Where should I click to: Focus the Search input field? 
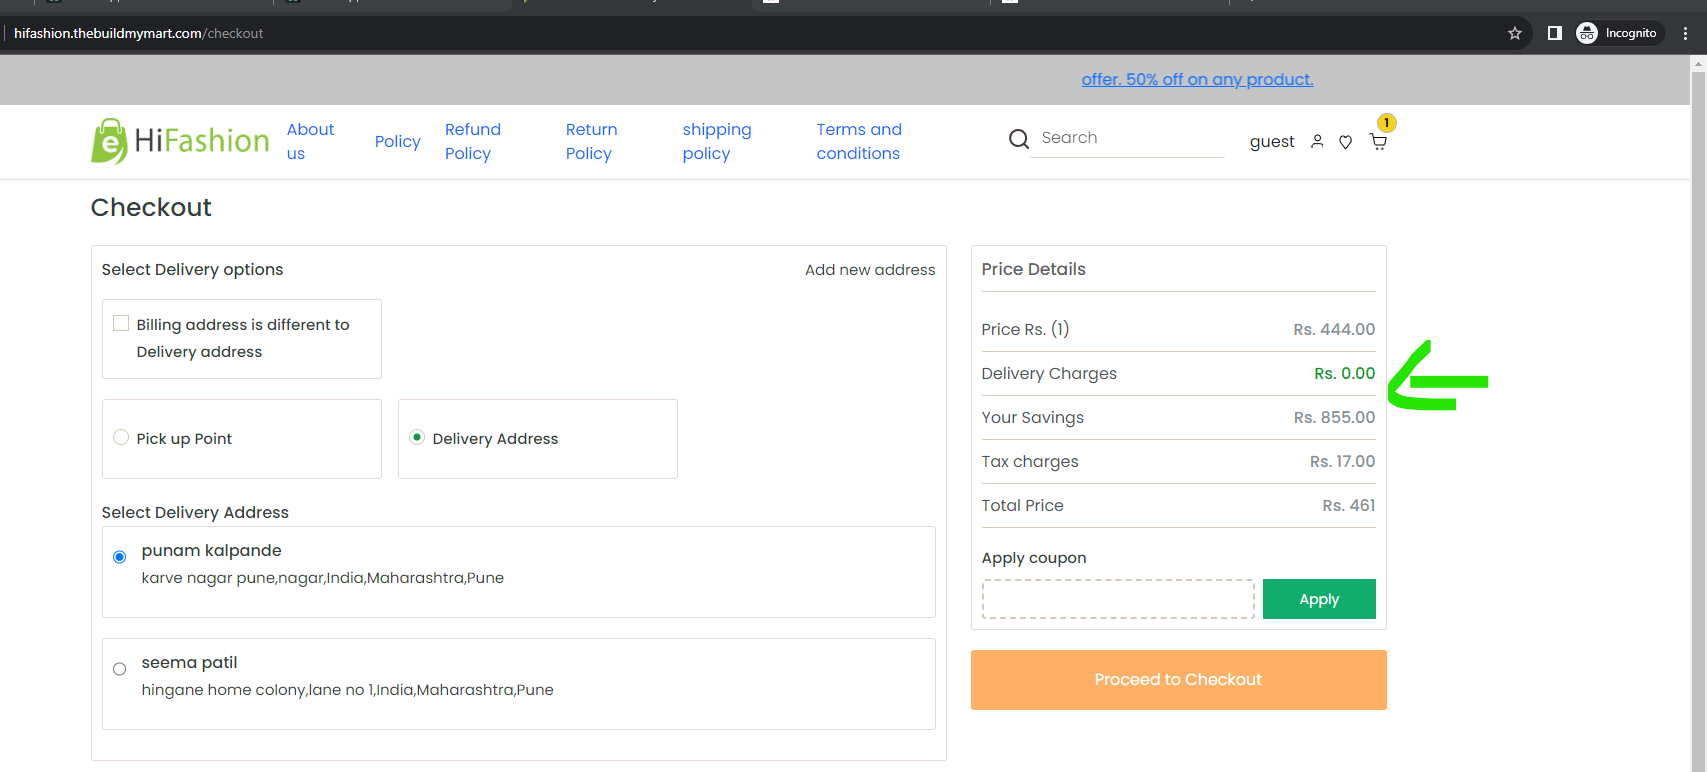click(1128, 138)
